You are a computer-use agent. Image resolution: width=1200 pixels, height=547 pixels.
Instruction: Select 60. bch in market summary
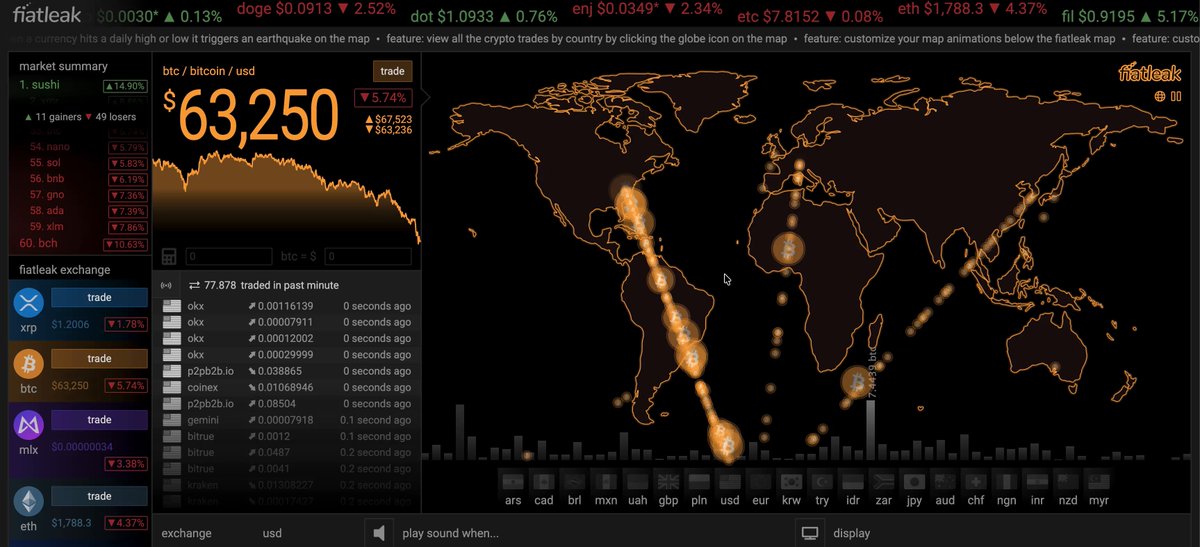(x=82, y=243)
